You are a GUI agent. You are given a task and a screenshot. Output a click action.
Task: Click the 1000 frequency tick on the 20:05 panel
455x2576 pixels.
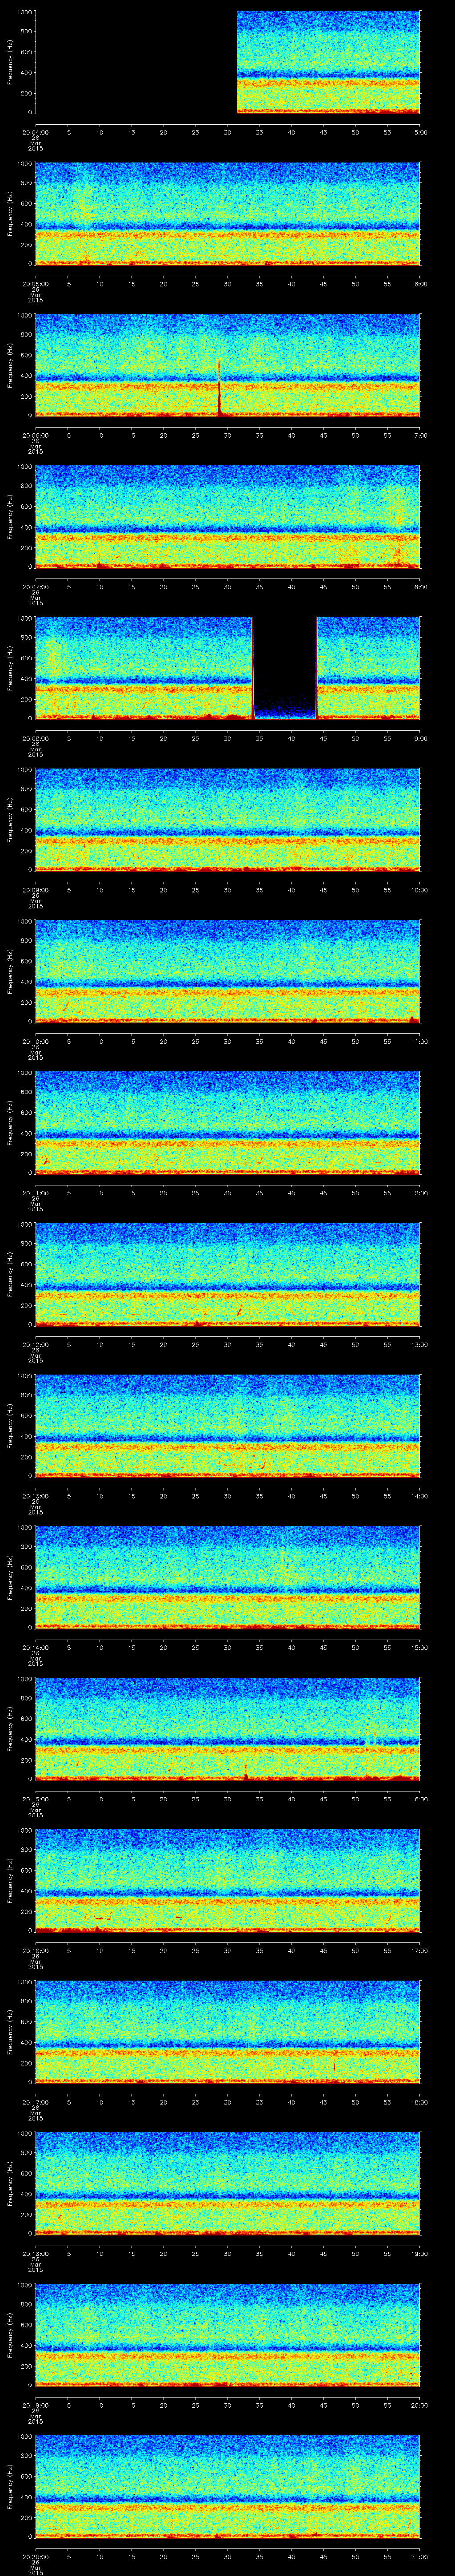tap(24, 164)
